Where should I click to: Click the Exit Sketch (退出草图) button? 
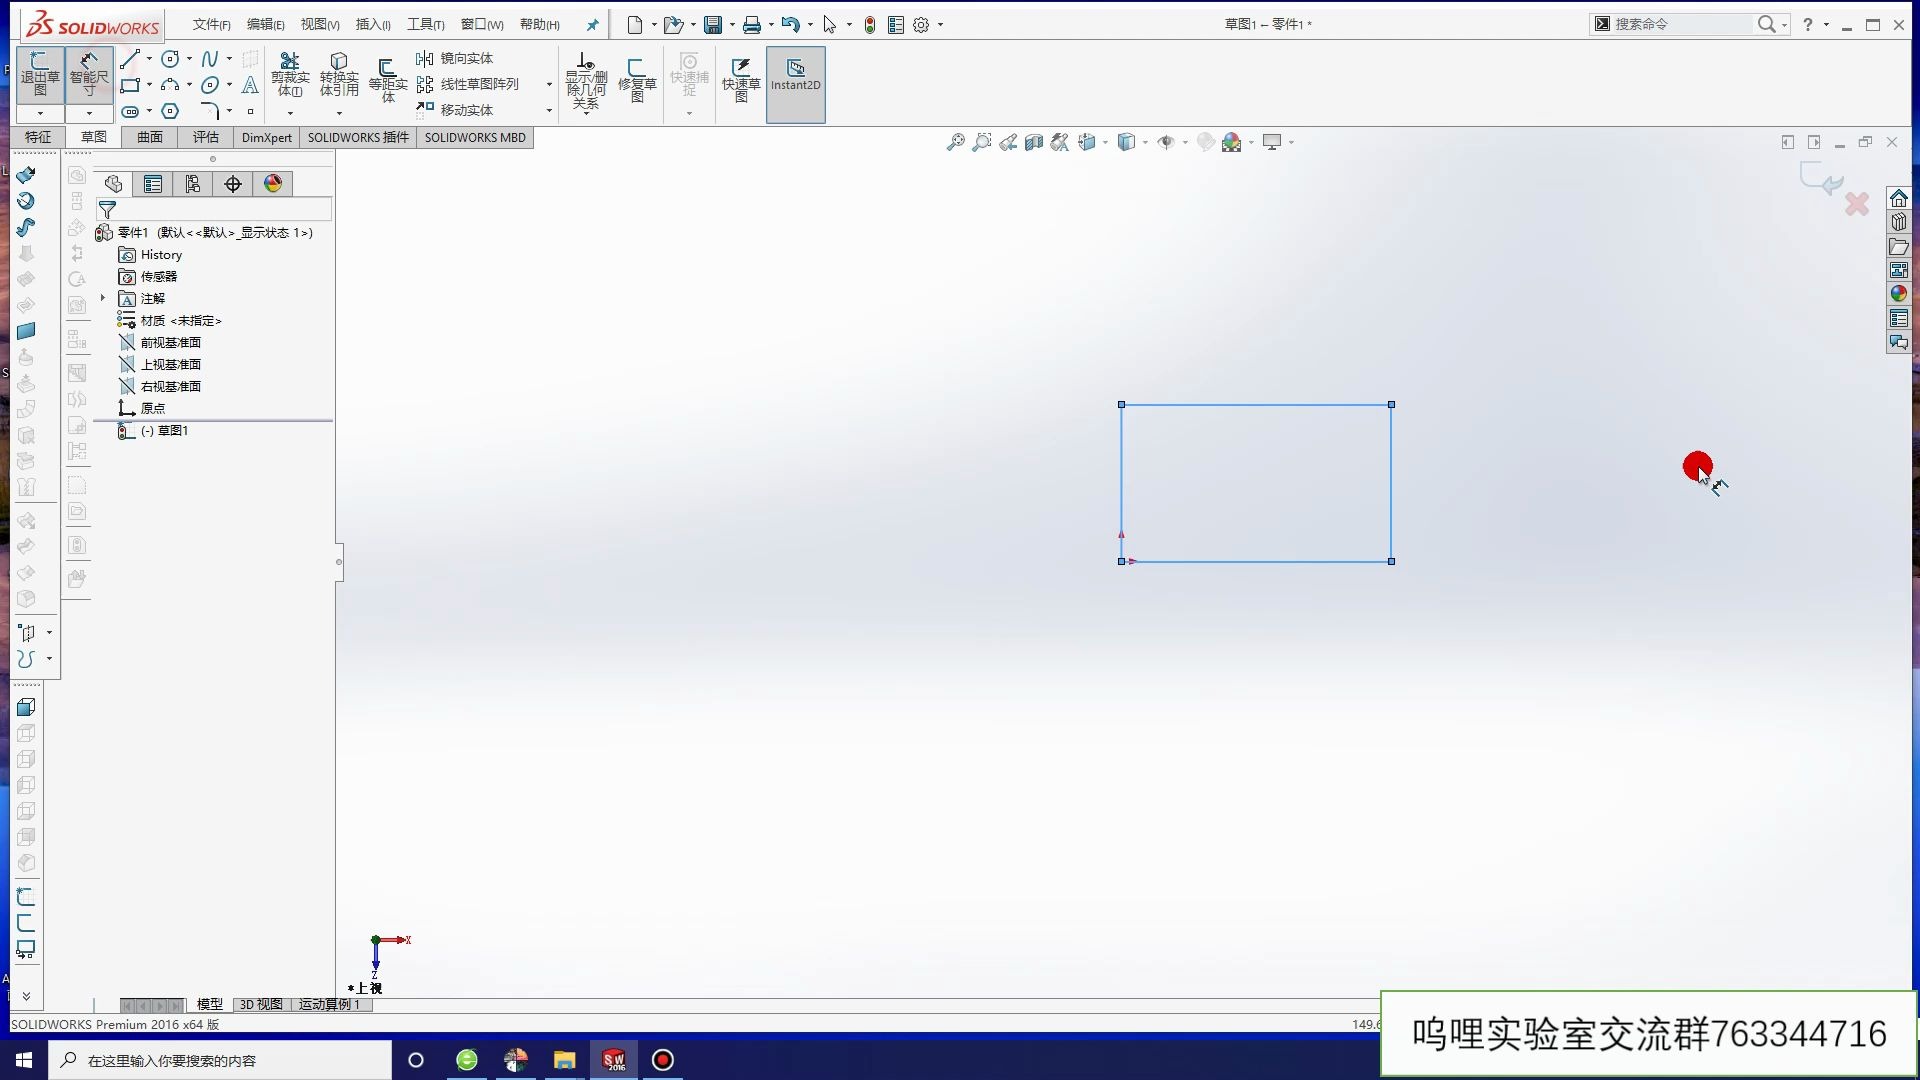(x=40, y=74)
